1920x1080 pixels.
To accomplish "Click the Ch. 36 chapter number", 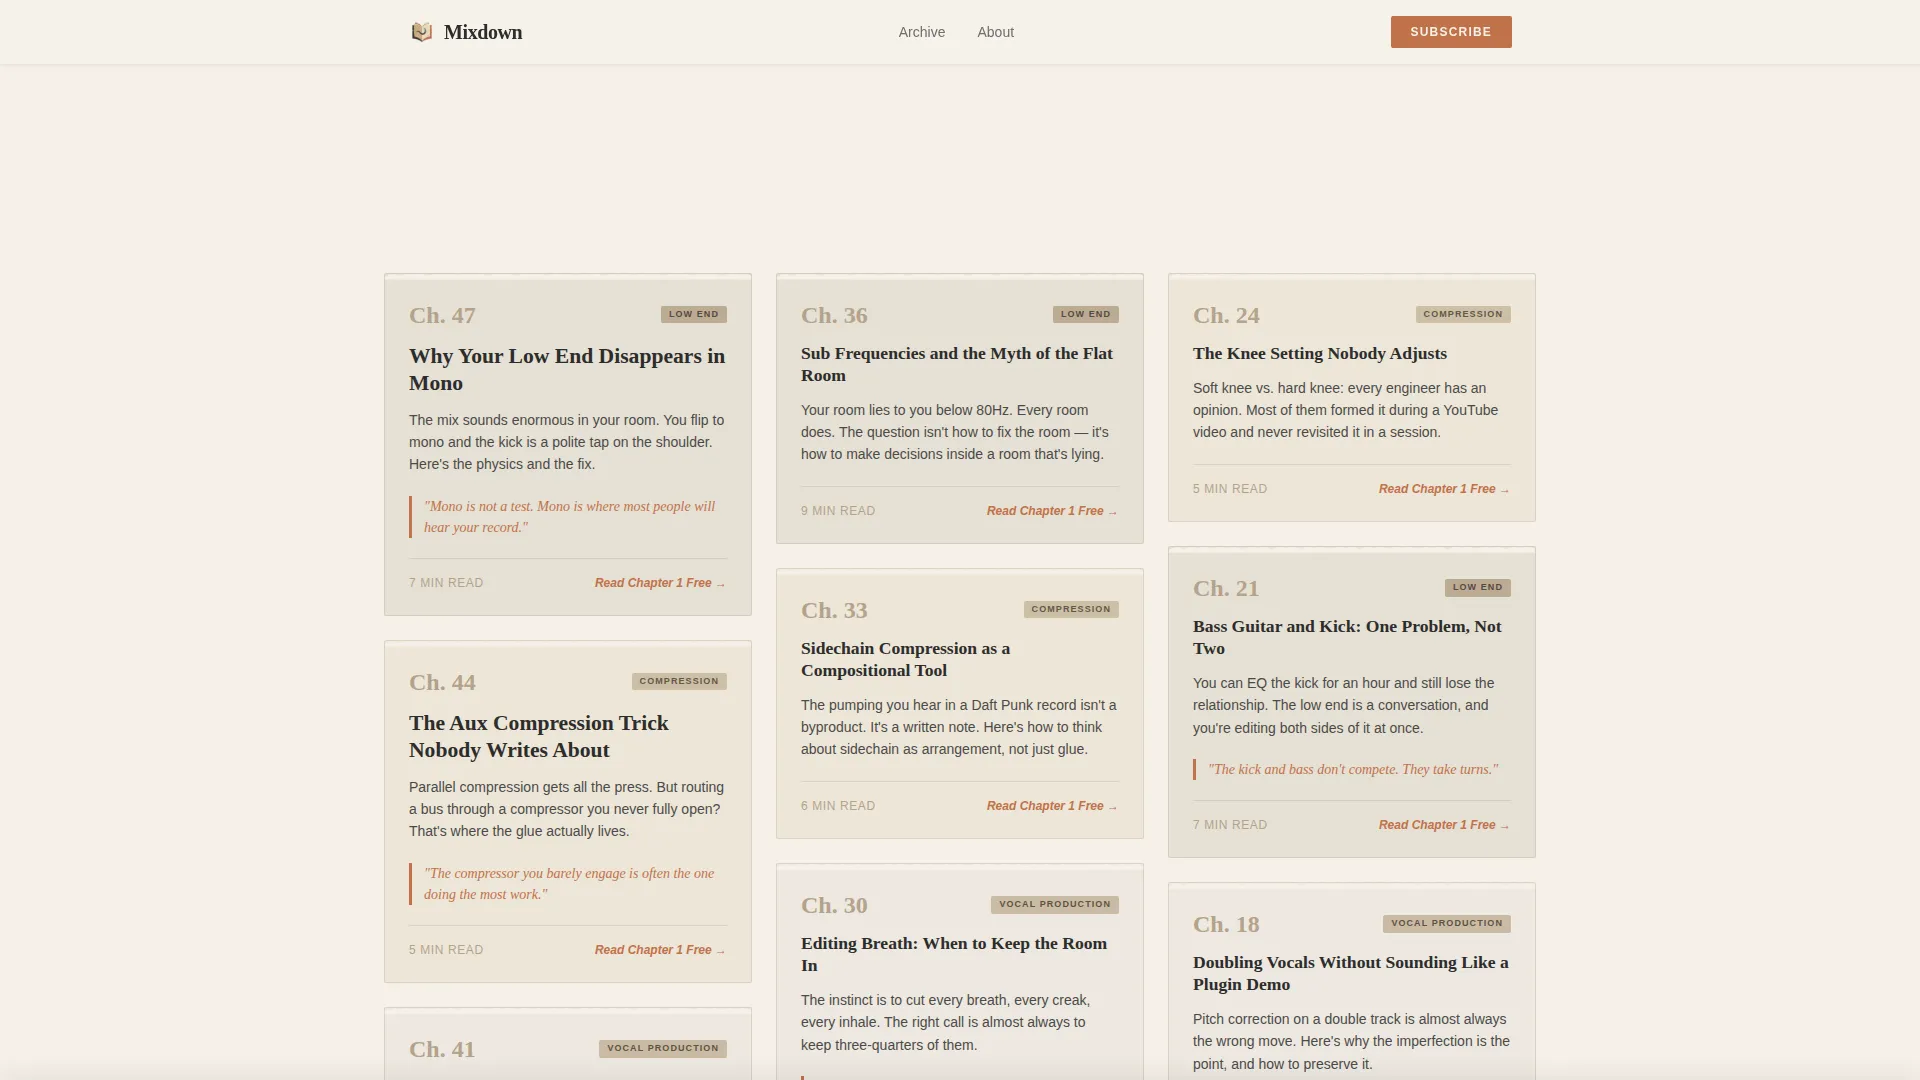I will [834, 315].
